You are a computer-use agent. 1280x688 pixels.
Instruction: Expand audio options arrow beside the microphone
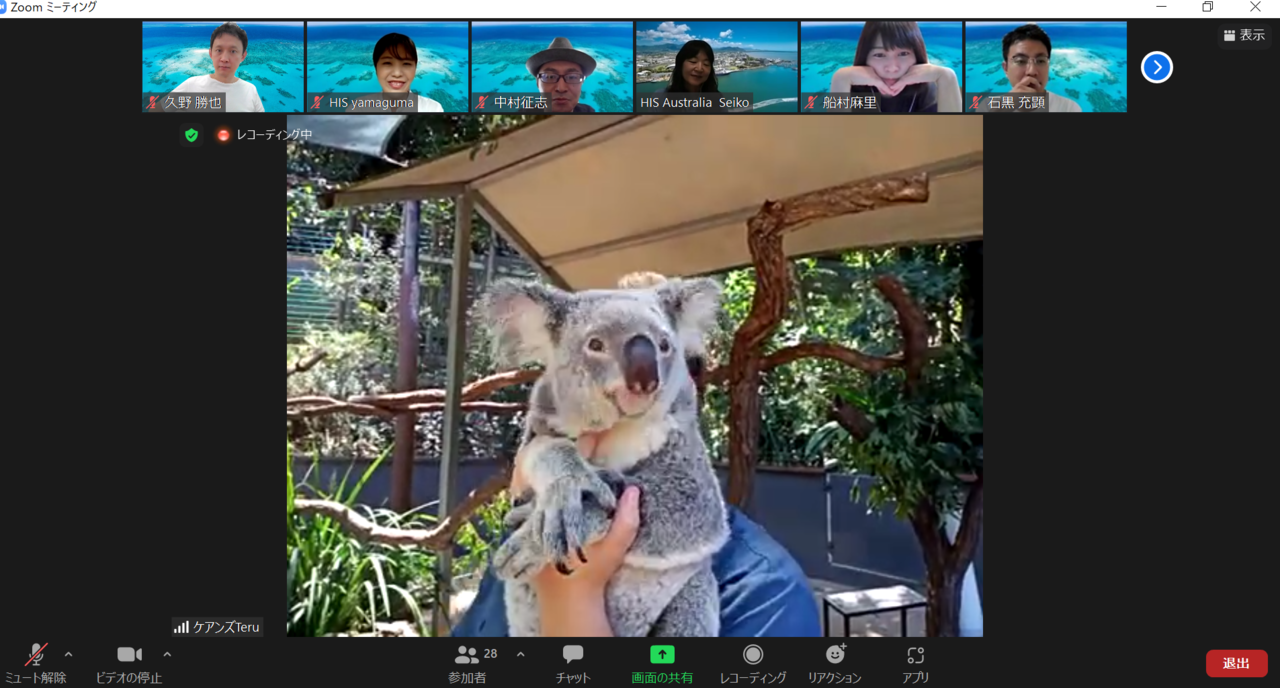pos(68,655)
